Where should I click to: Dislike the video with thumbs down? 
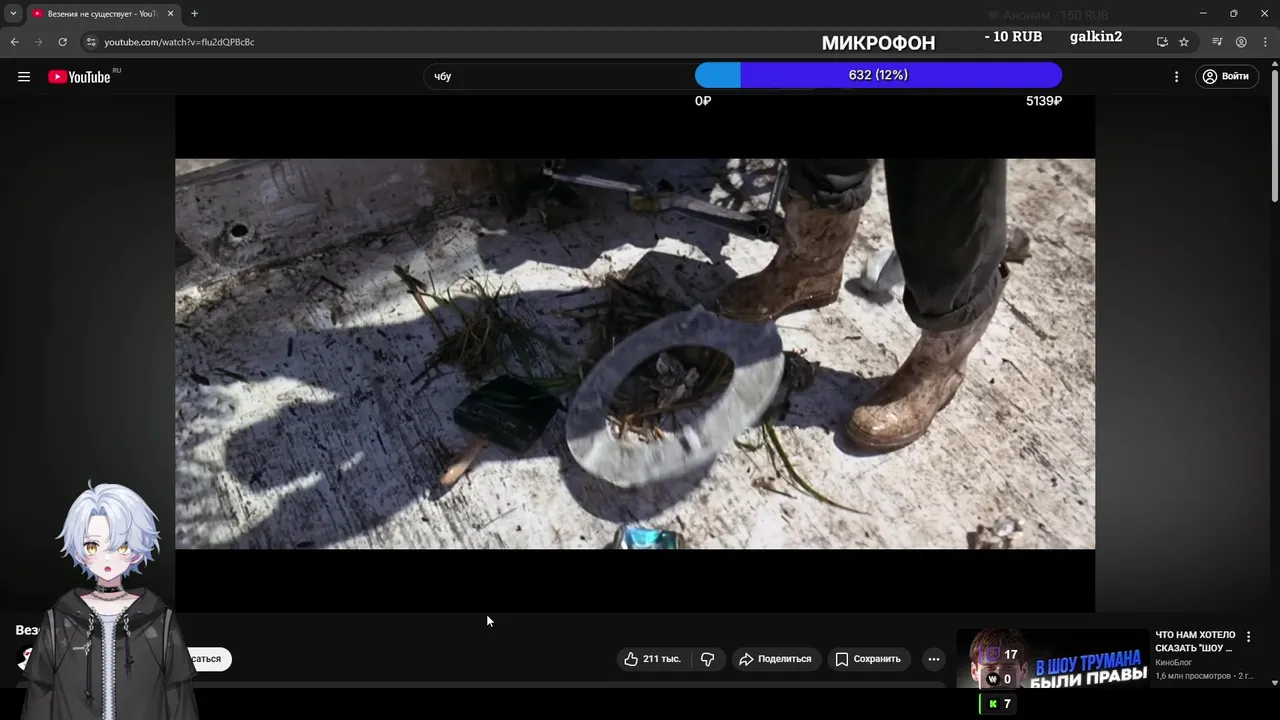(x=707, y=659)
